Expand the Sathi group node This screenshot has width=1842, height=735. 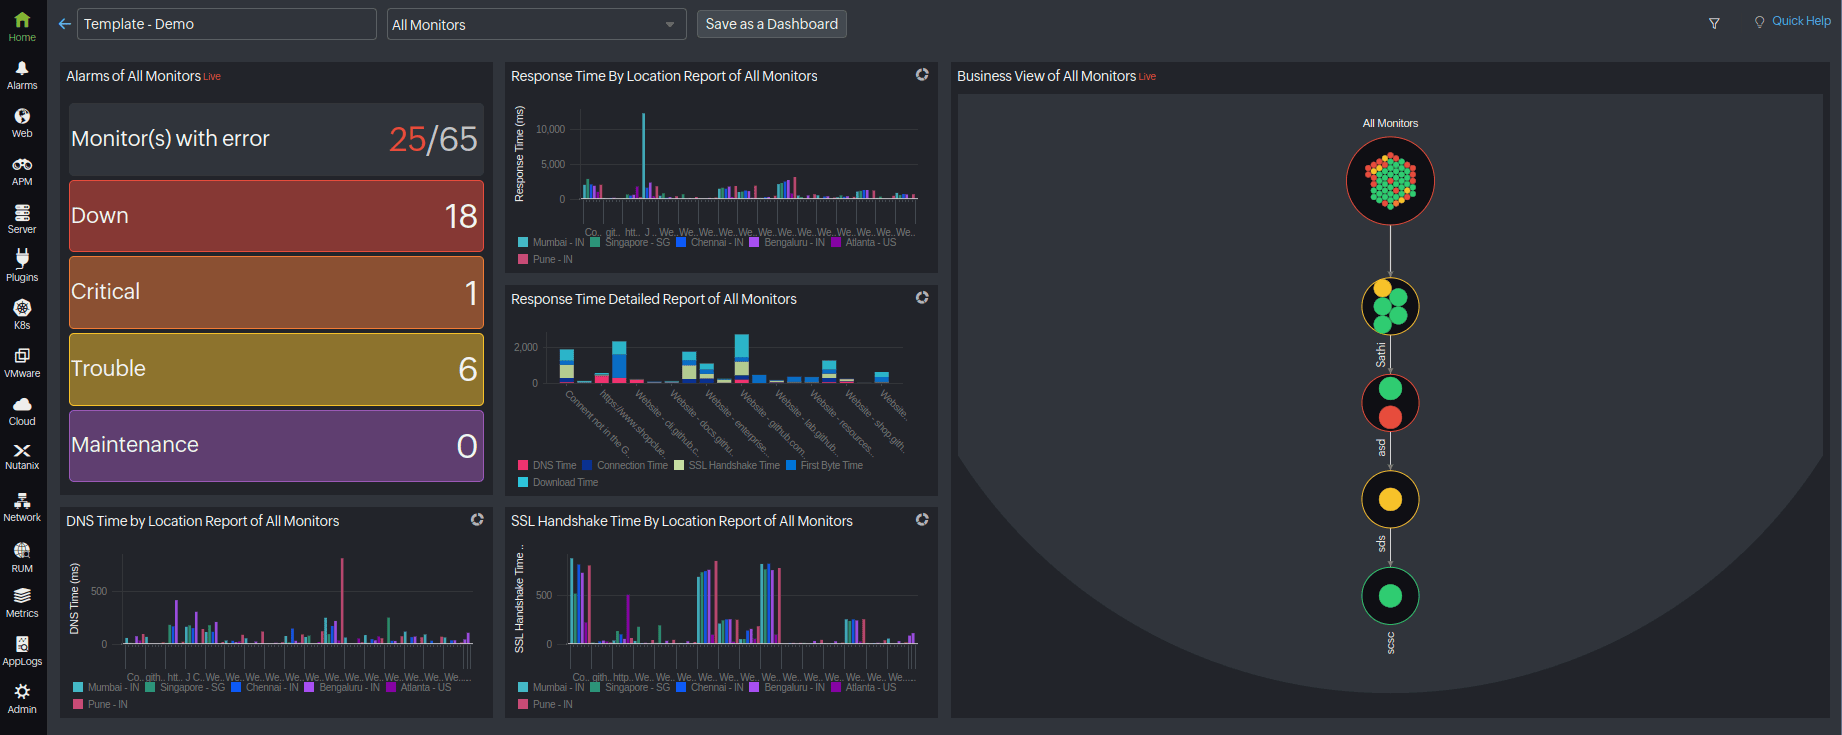1390,306
